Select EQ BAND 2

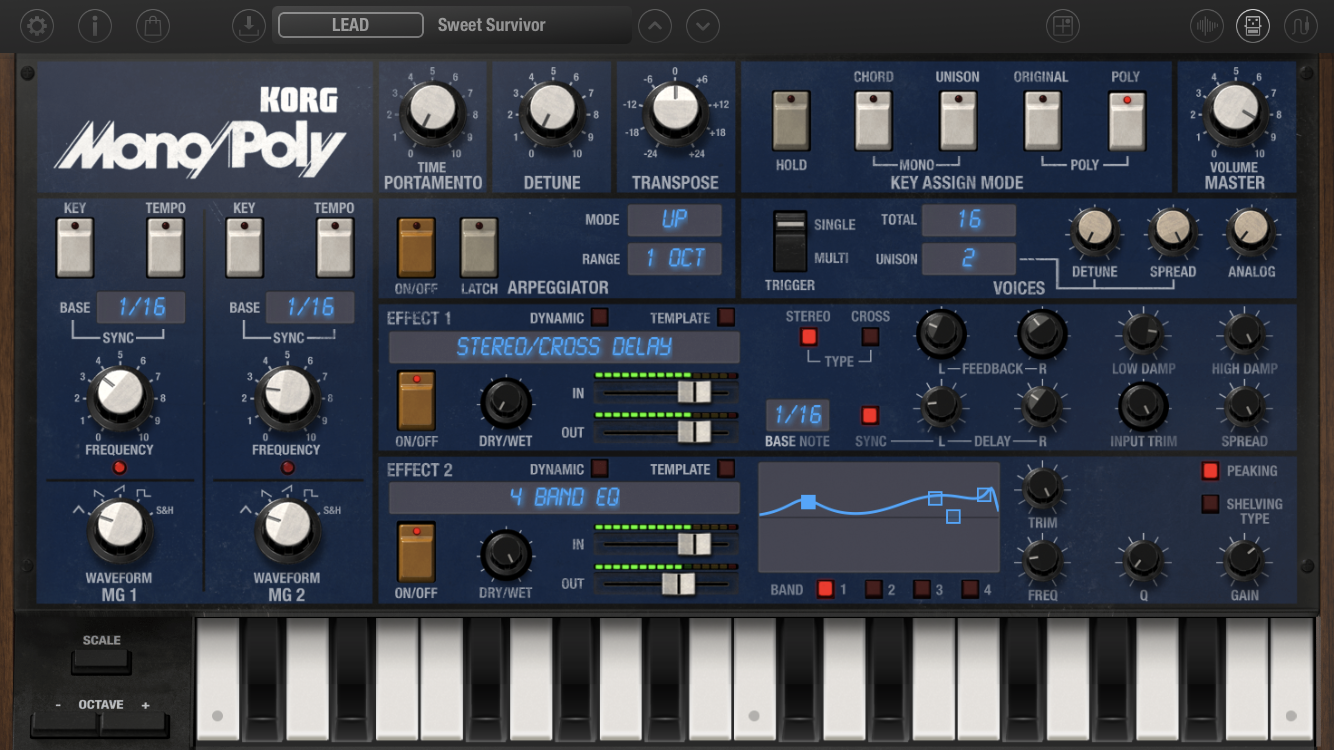click(x=873, y=589)
